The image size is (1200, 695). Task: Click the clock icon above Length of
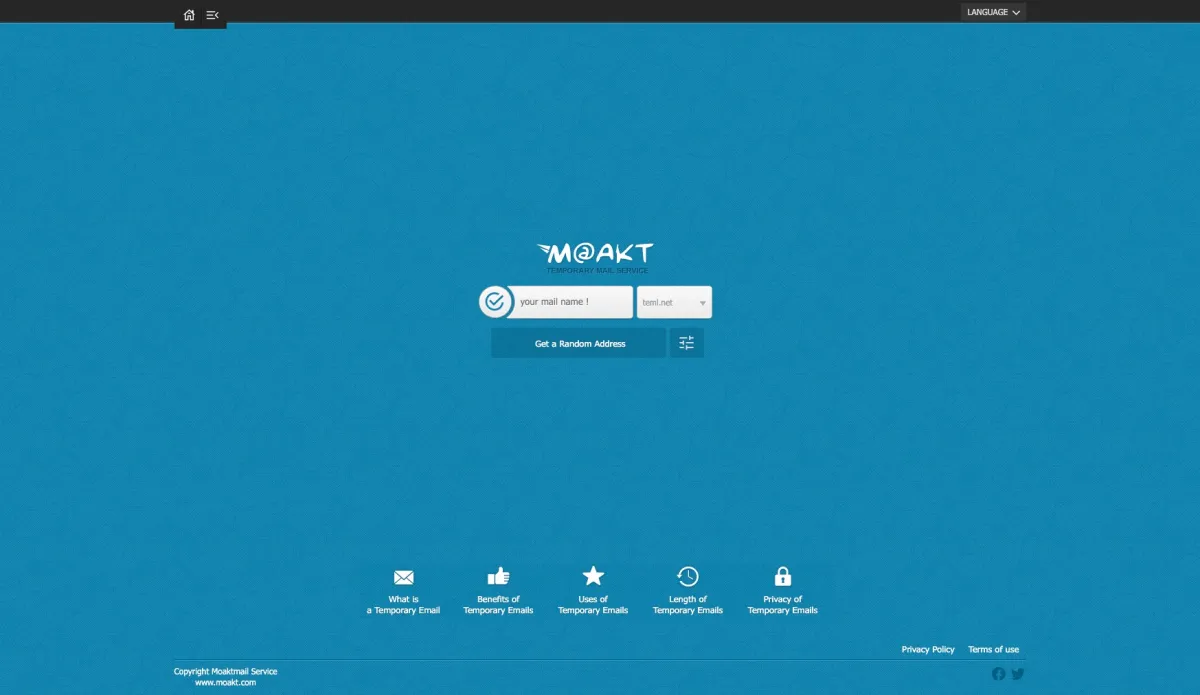687,576
